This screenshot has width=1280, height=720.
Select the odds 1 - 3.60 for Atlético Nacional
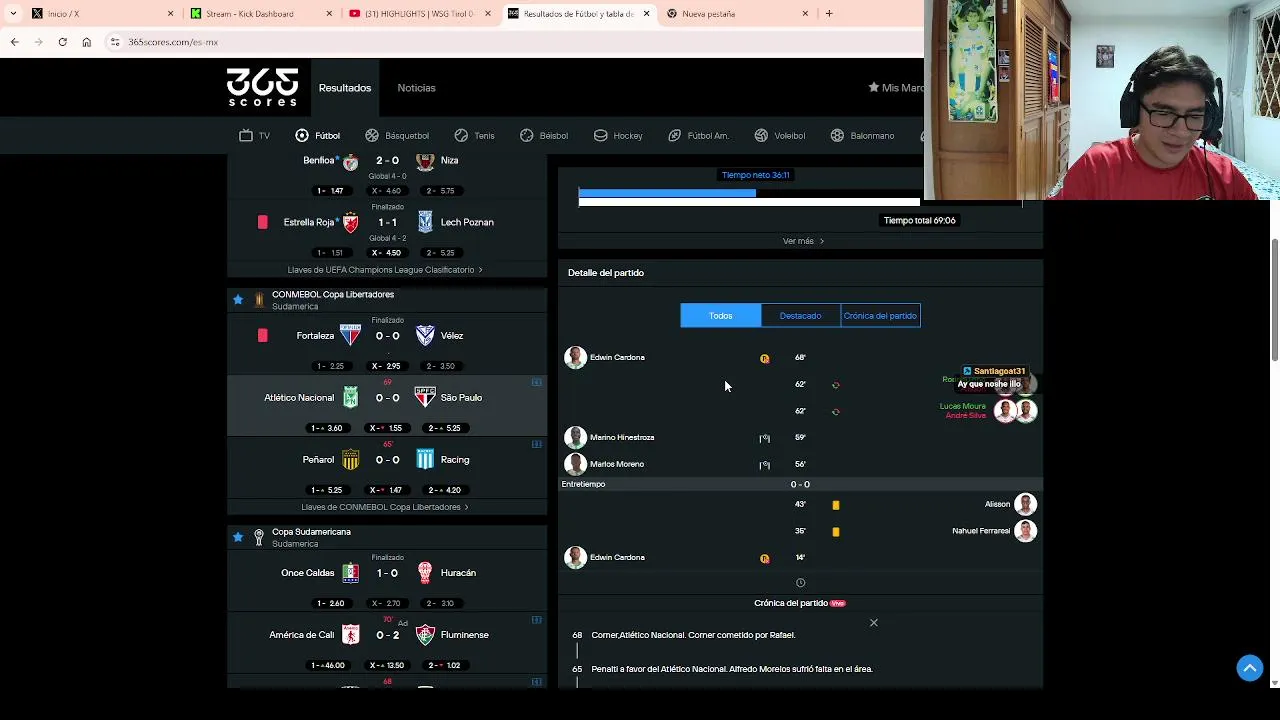pos(329,428)
